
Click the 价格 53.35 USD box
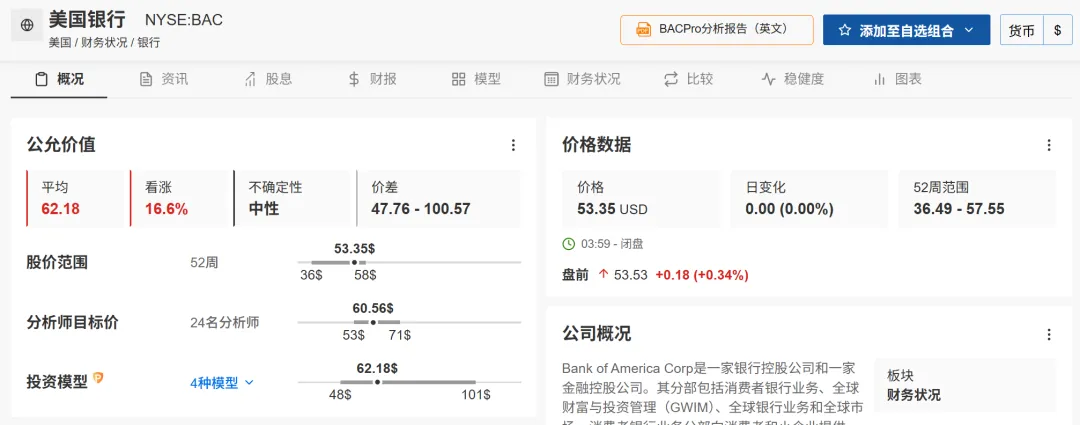tap(641, 198)
